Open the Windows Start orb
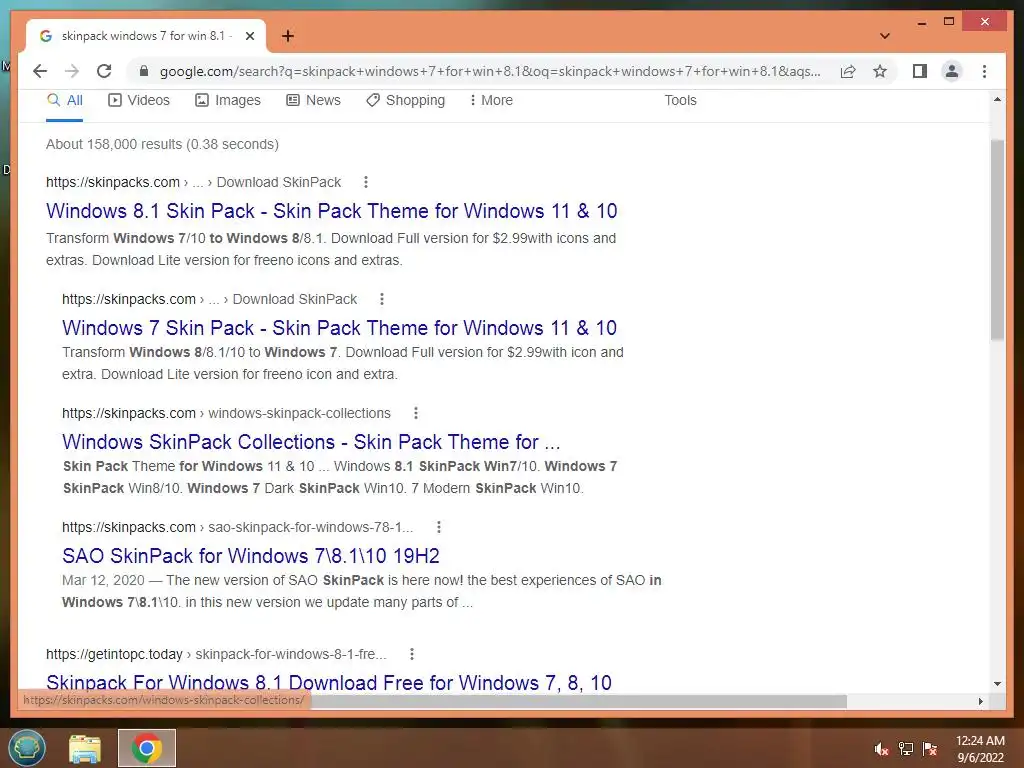The image size is (1024, 768). pos(27,748)
